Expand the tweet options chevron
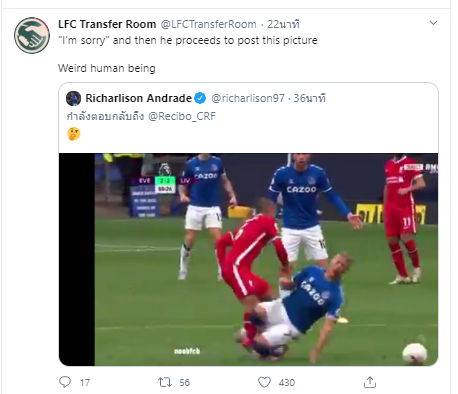The height and width of the screenshot is (394, 458). [x=433, y=23]
